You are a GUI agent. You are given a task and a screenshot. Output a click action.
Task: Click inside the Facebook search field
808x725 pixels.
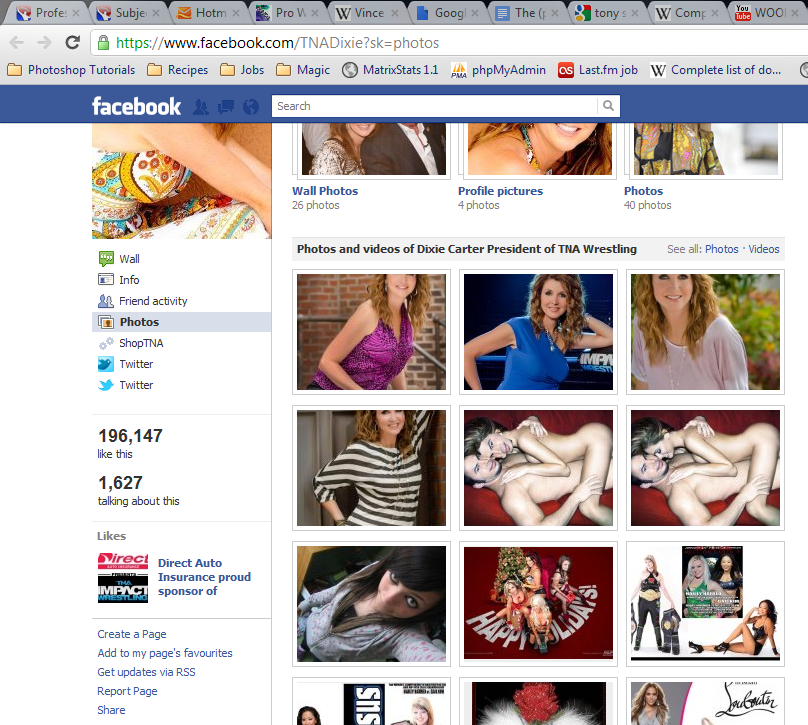click(x=435, y=106)
